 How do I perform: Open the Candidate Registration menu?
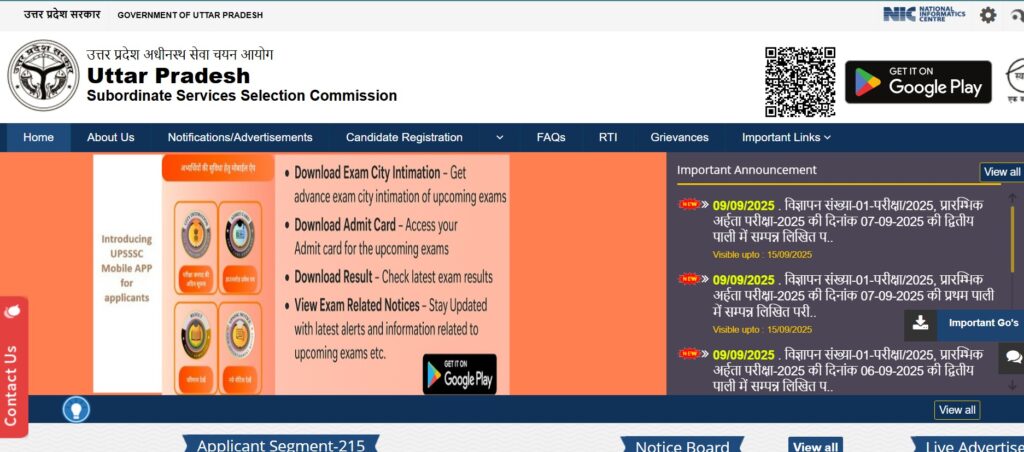pyautogui.click(x=404, y=138)
